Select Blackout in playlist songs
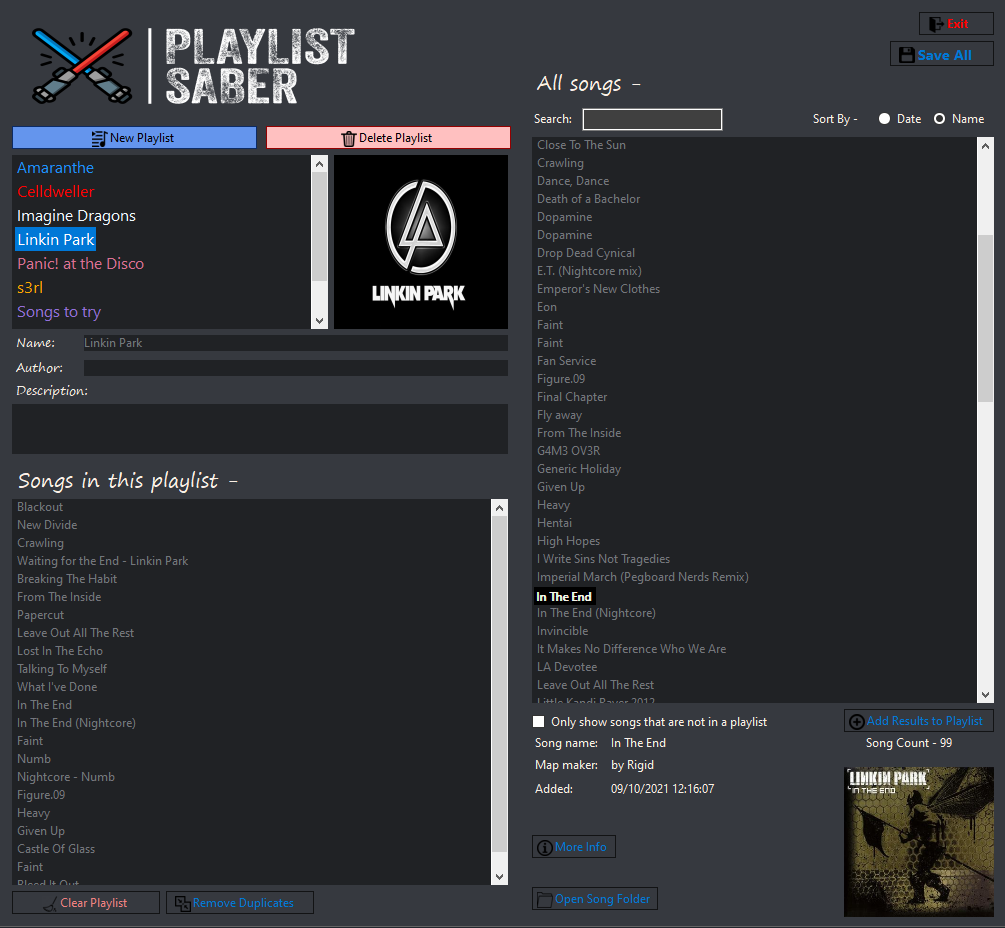Screen dimensions: 1005x928 40,507
